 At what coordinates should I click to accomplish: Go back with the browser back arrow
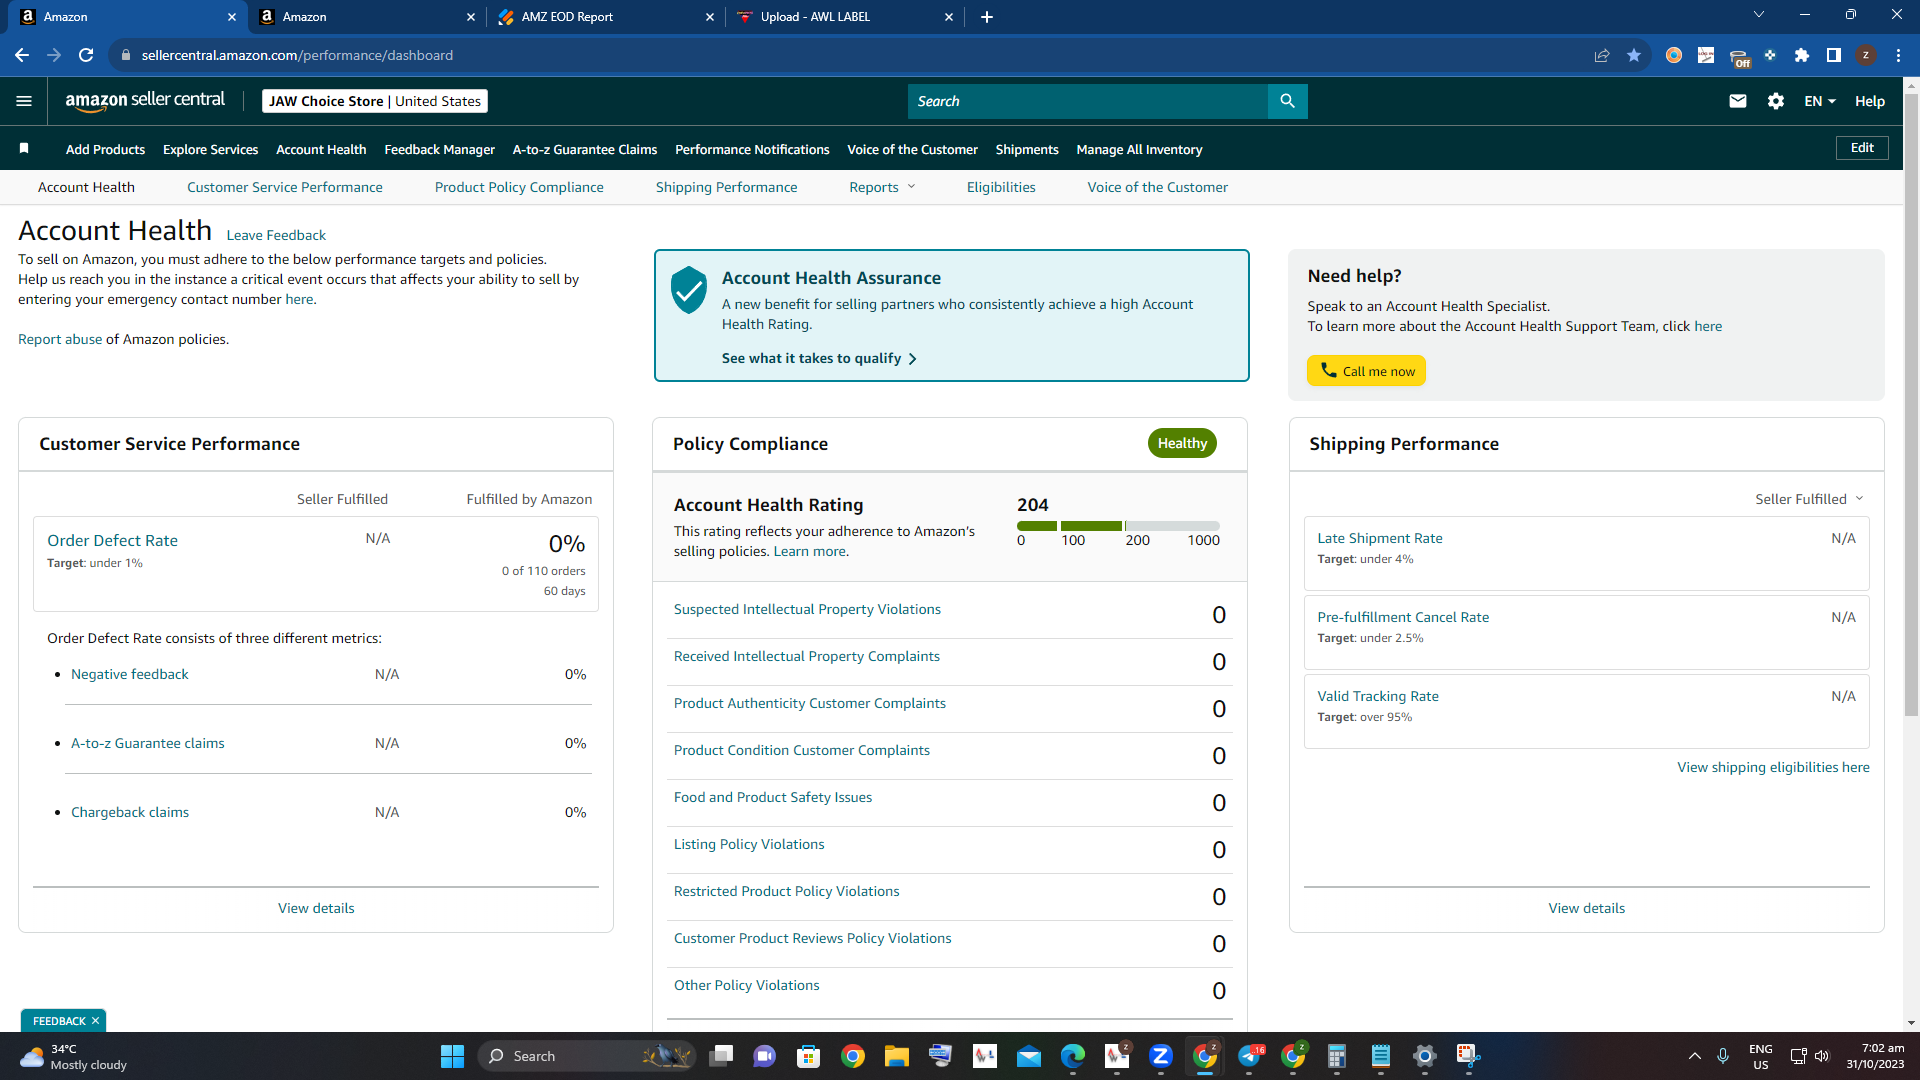point(22,55)
